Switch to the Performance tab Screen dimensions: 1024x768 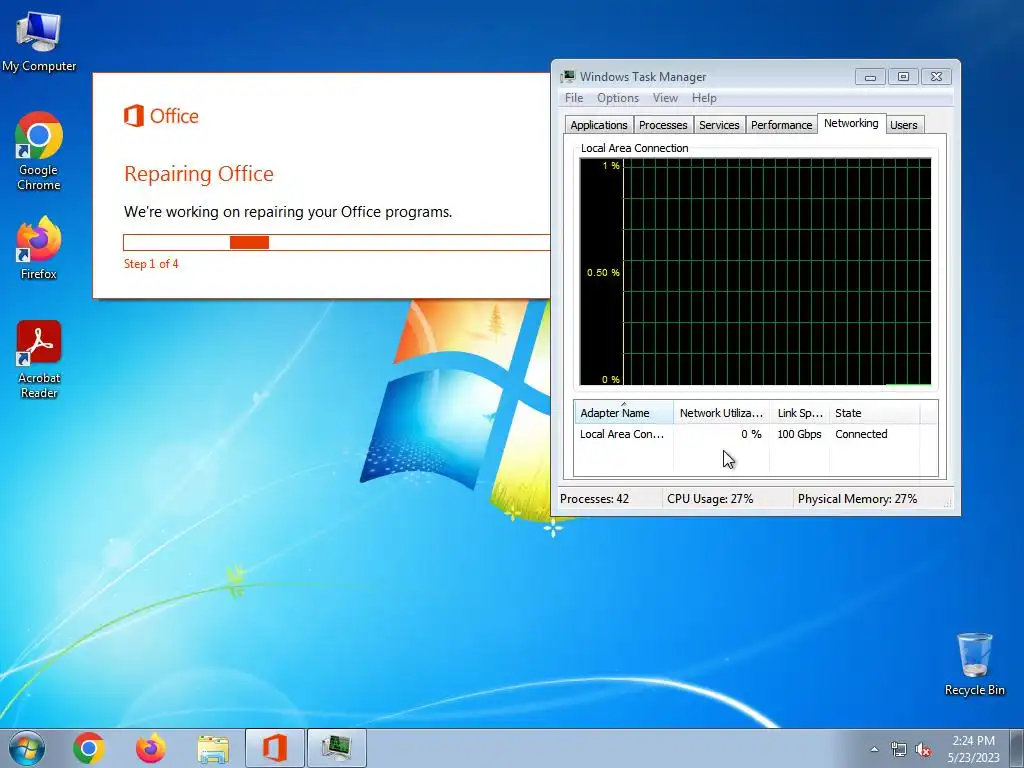pos(781,125)
